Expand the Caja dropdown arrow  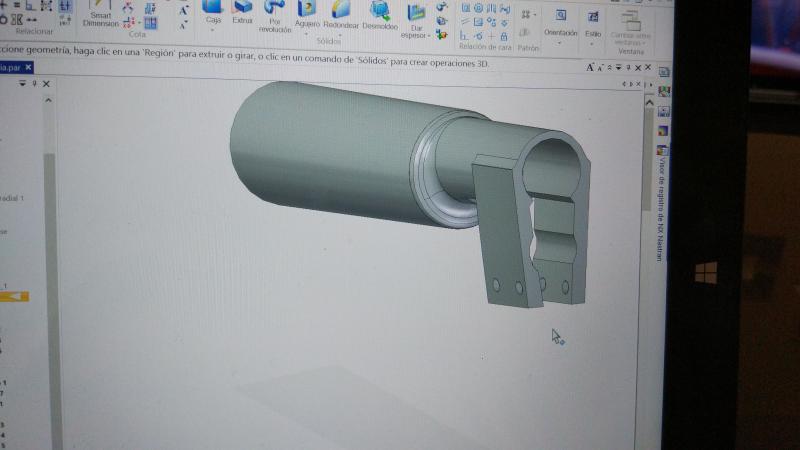coord(212,30)
